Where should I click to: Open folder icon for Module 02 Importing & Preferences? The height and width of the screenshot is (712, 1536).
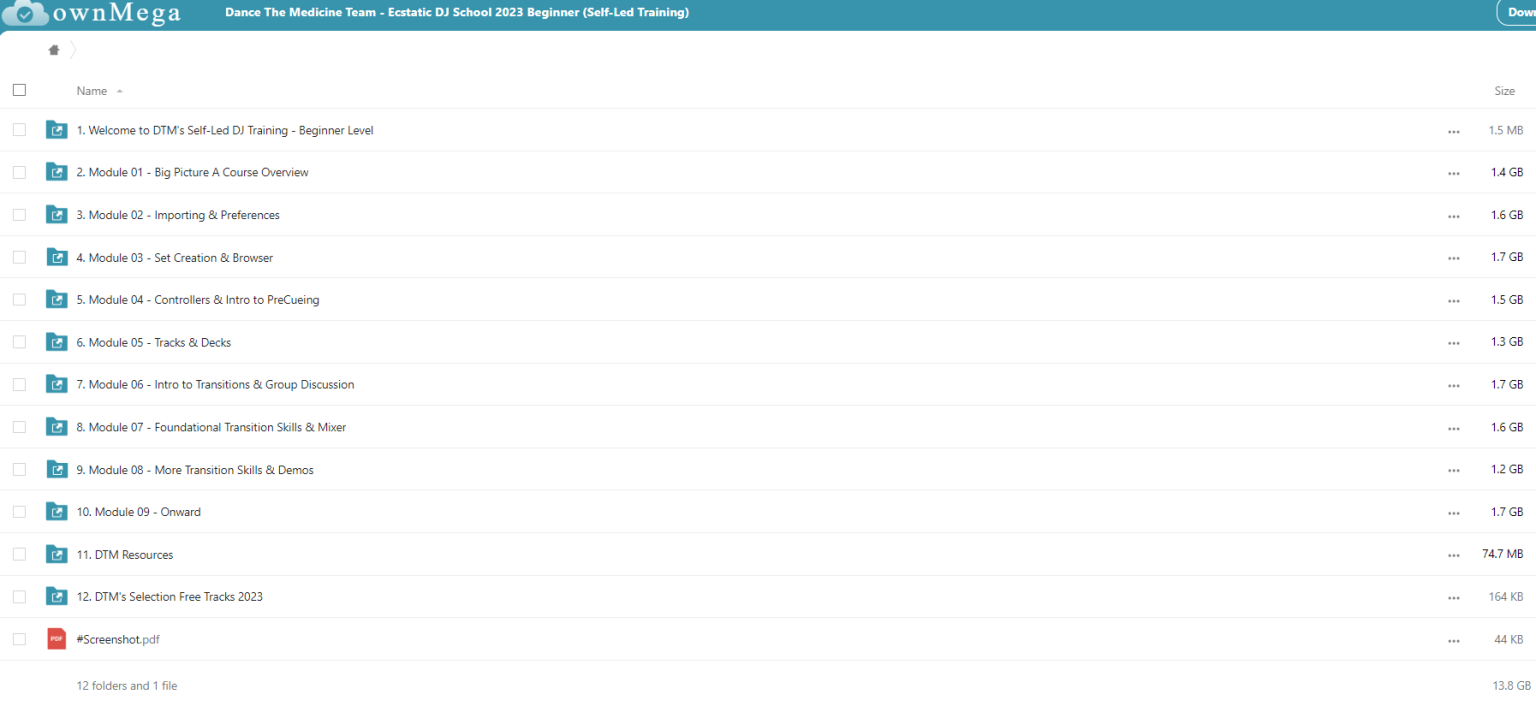click(57, 215)
